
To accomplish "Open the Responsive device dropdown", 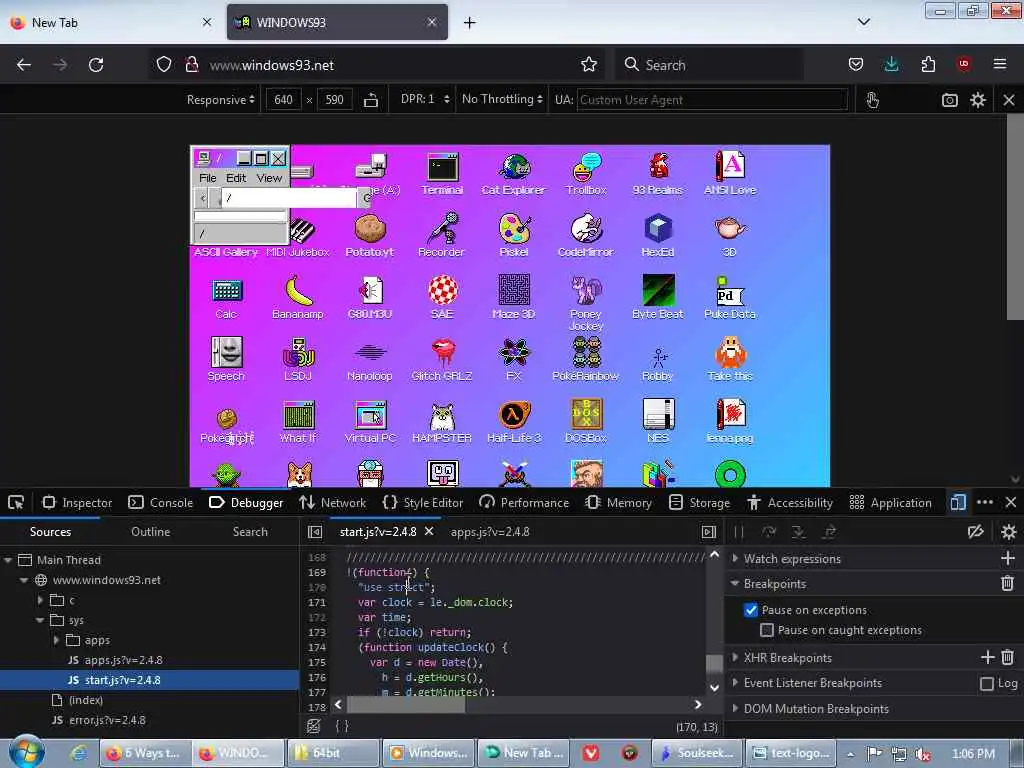I will click(220, 100).
